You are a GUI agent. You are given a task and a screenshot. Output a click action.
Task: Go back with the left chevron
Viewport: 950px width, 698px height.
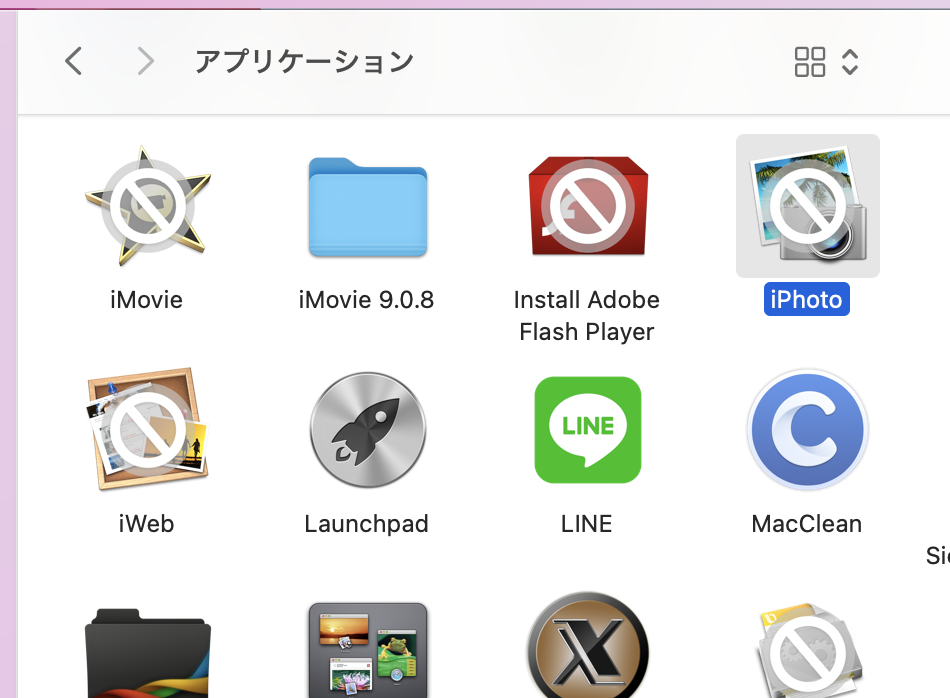tap(73, 61)
